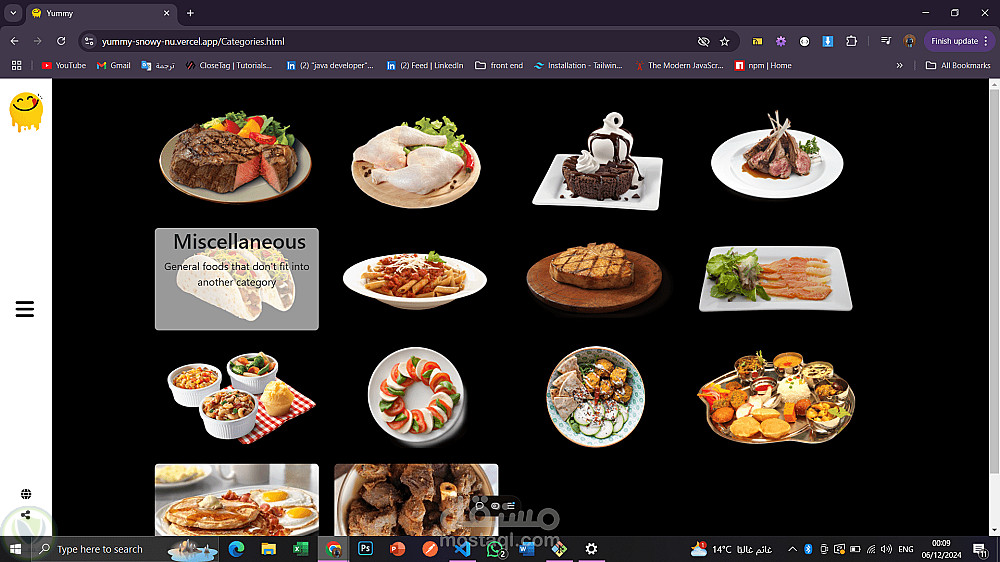This screenshot has width=1000, height=562.
Task: Close the Yummy tab
Action: (166, 13)
